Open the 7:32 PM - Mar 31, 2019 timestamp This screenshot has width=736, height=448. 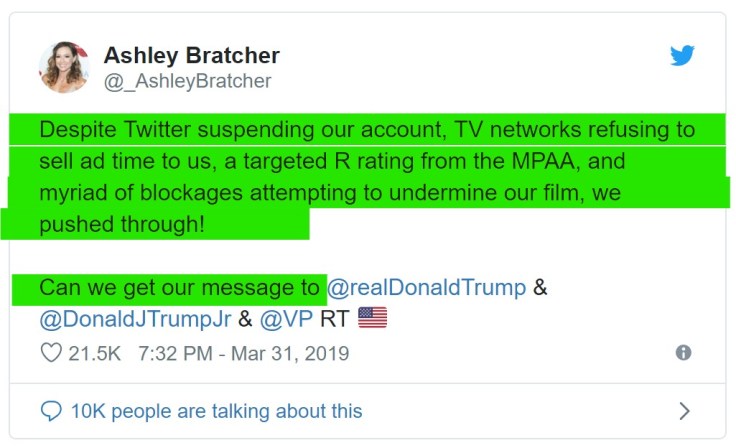click(244, 353)
